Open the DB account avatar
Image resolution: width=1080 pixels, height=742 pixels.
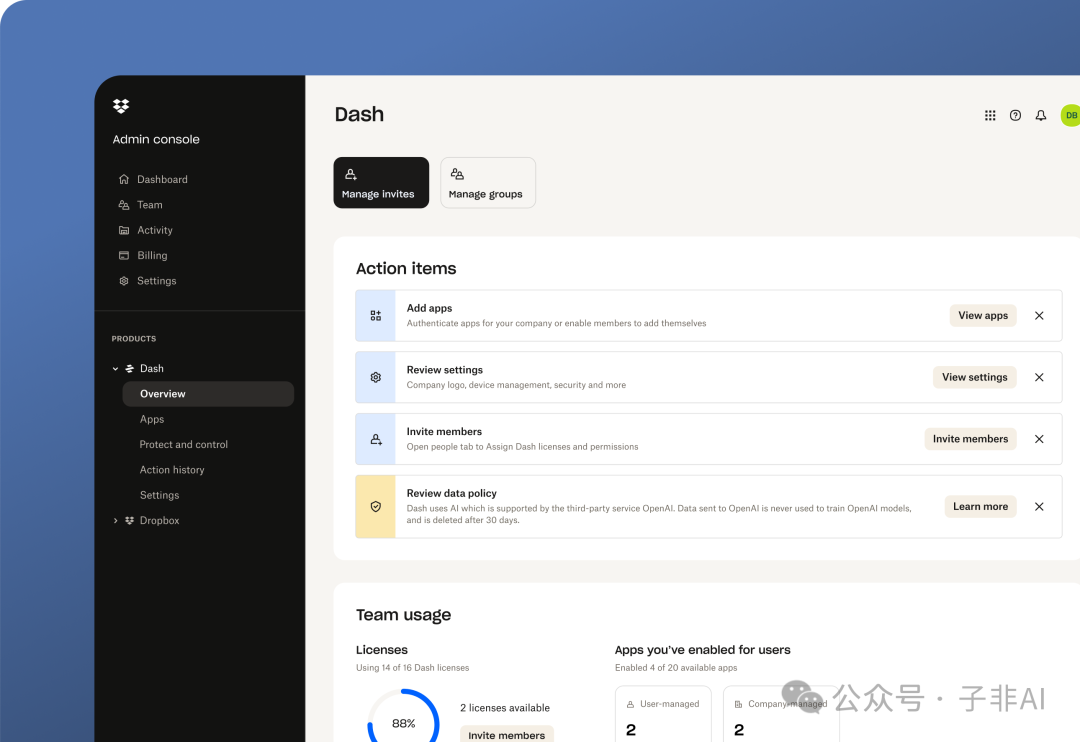[1070, 116]
